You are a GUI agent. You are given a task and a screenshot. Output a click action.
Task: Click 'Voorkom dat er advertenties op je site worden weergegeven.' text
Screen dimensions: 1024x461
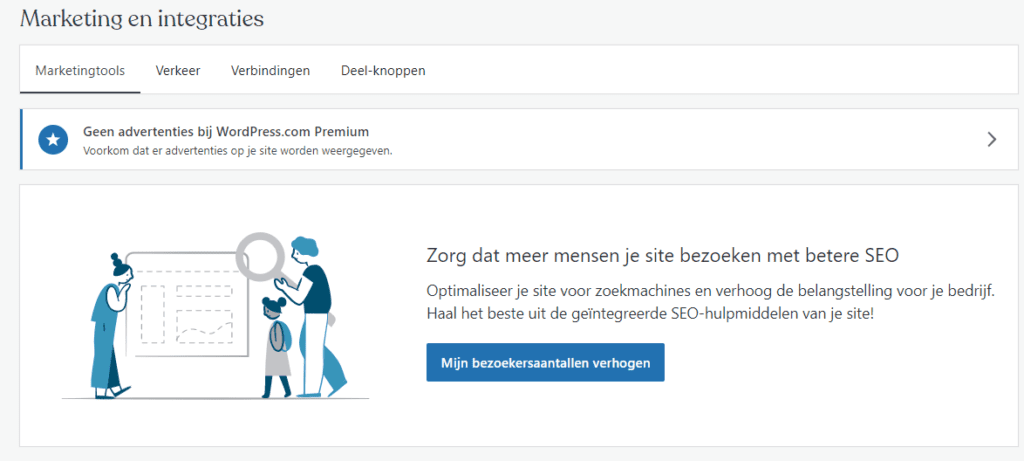click(238, 151)
